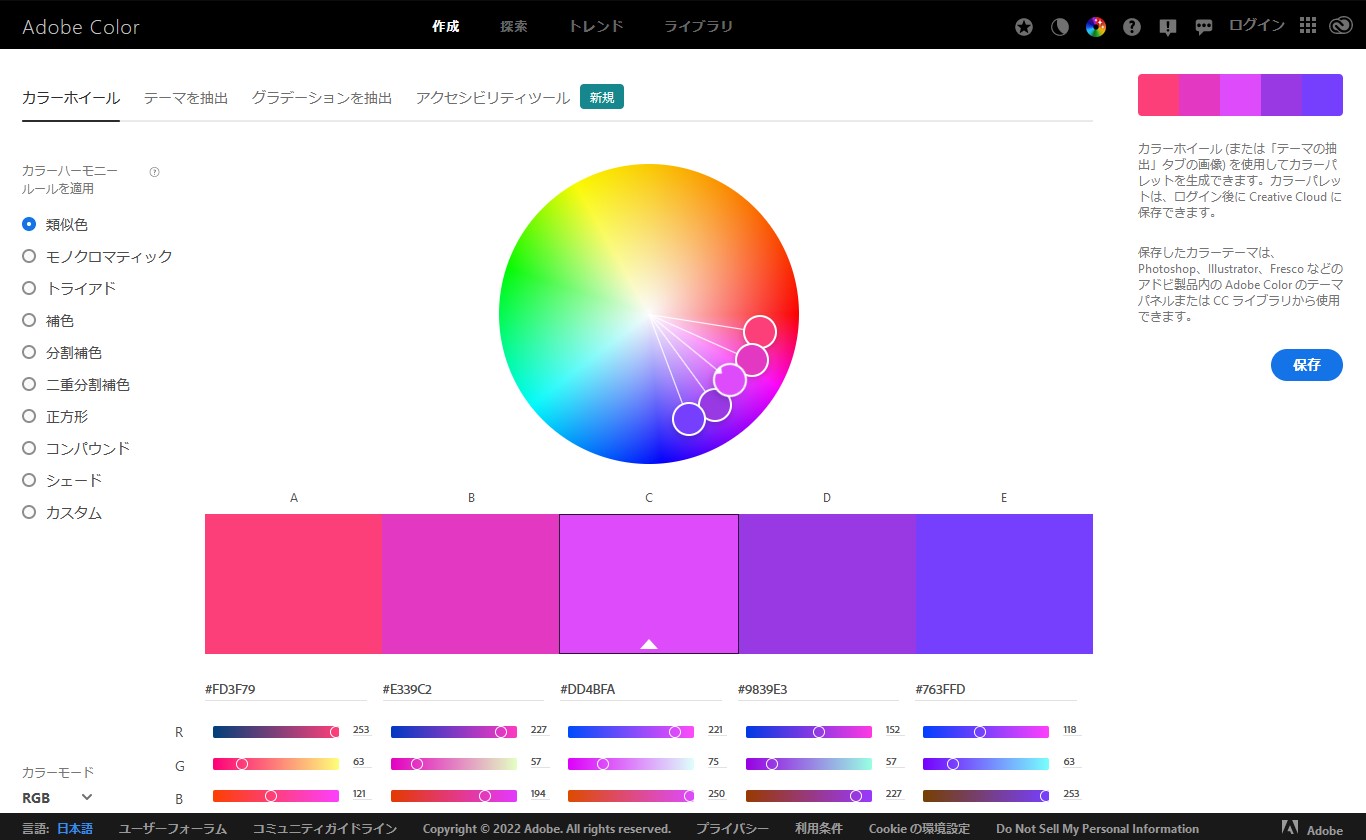Select the active swatch C
Viewport: 1366px width, 840px height.
(x=649, y=584)
